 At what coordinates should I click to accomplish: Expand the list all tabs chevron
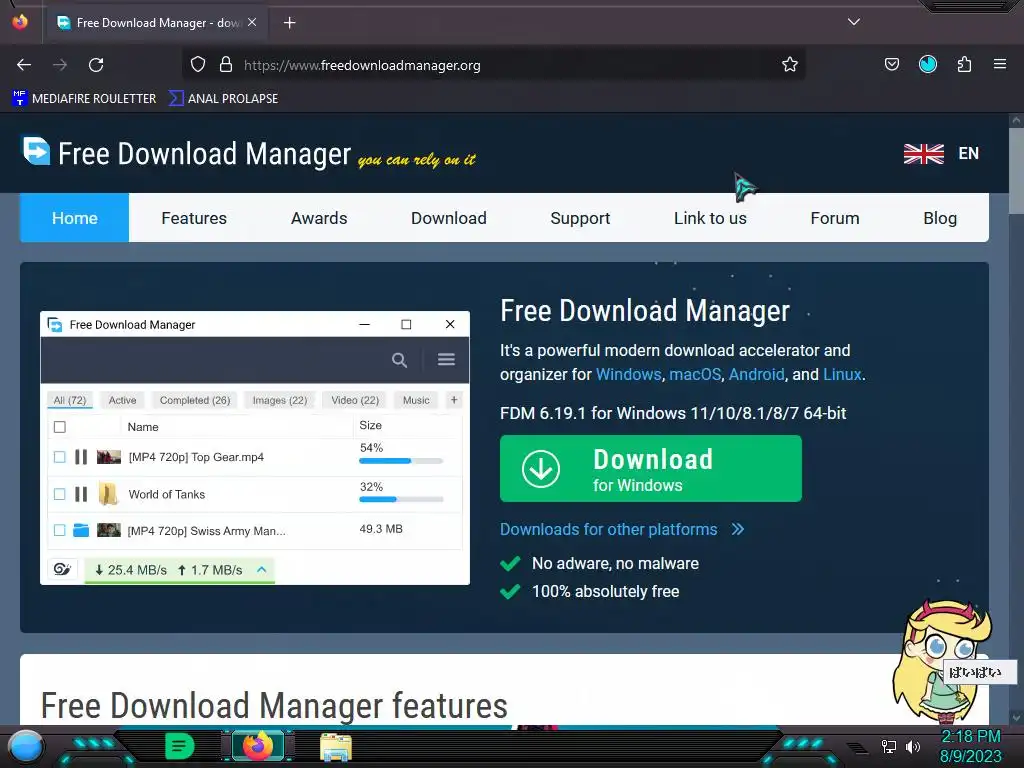pyautogui.click(x=854, y=22)
